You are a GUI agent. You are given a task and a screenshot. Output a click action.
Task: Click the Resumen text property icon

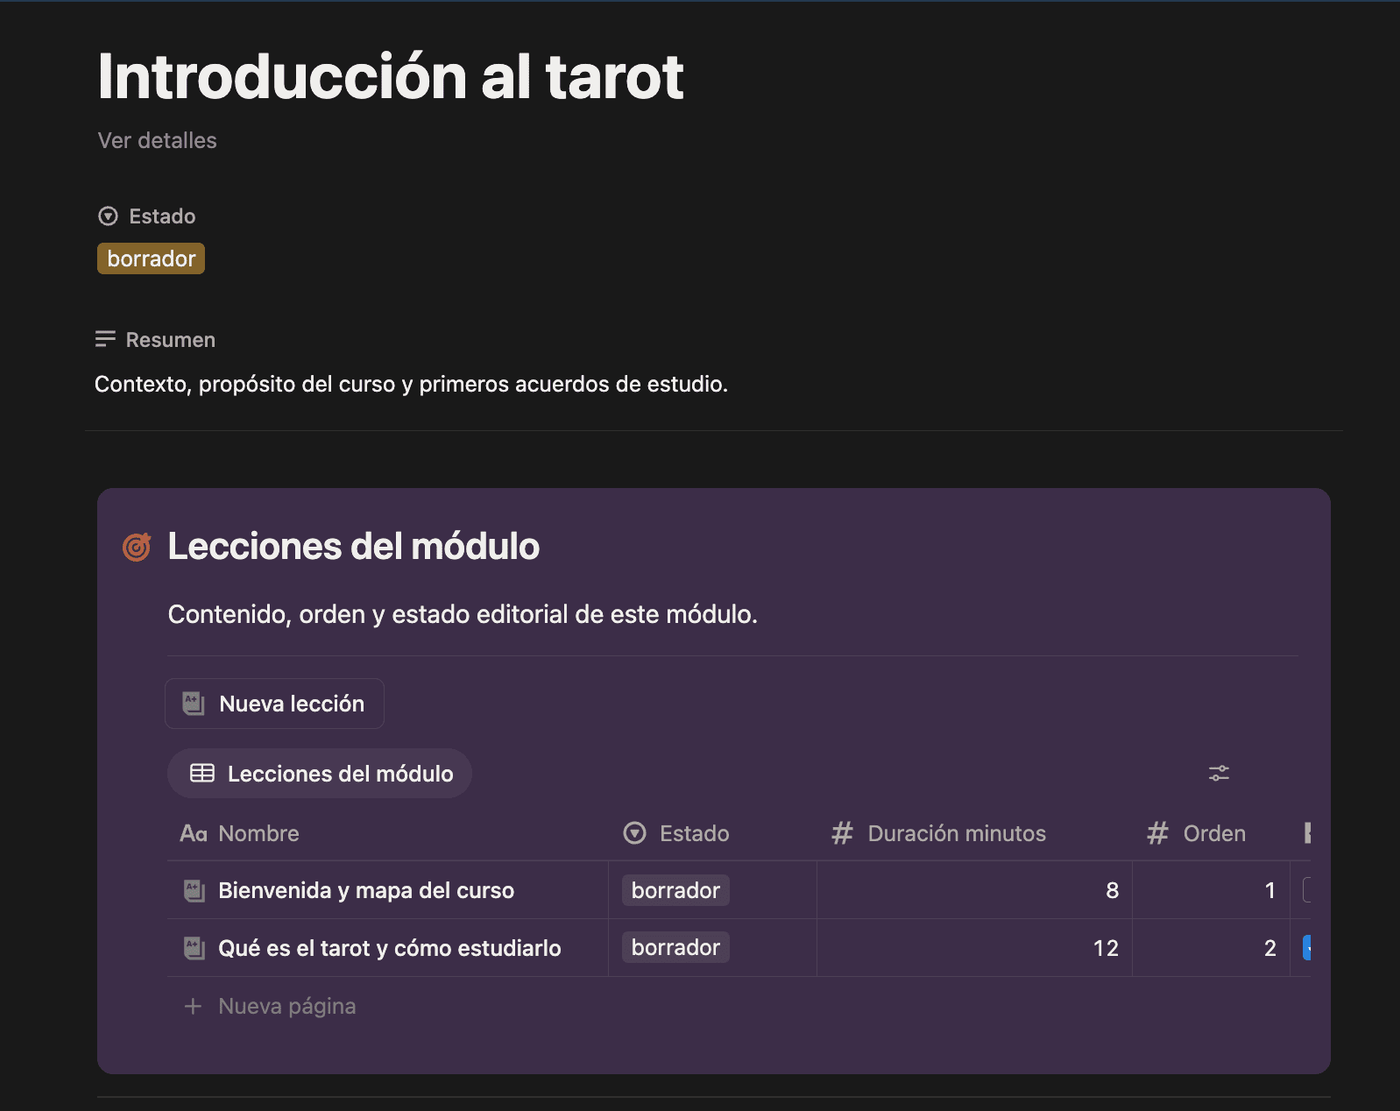105,339
